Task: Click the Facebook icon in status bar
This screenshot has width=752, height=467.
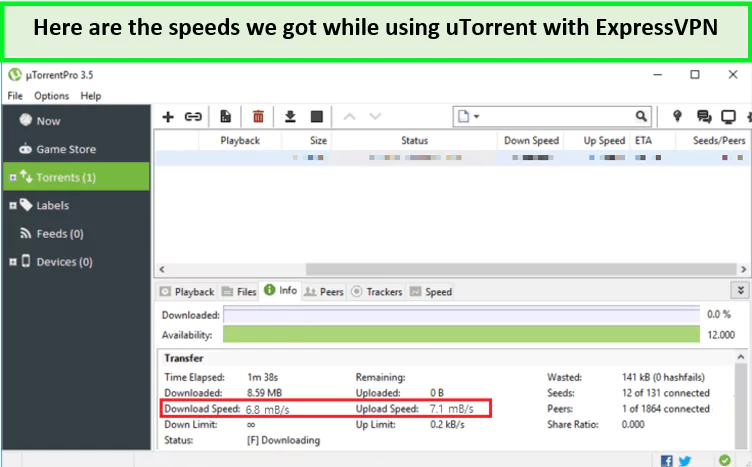Action: pyautogui.click(x=667, y=461)
